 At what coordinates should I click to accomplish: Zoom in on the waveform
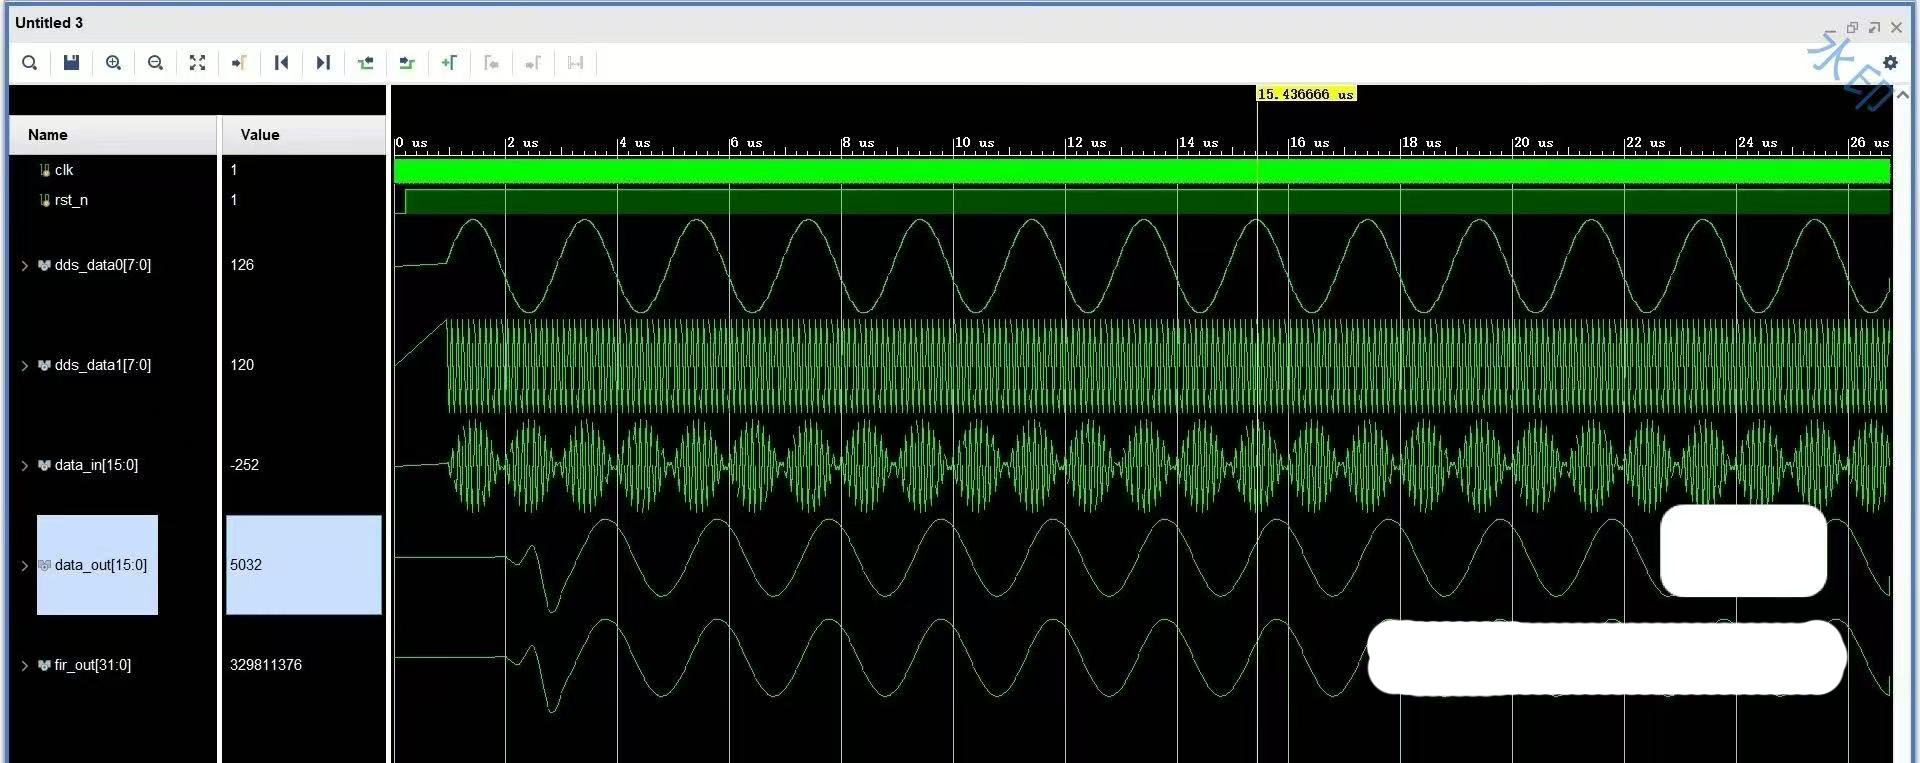click(113, 63)
